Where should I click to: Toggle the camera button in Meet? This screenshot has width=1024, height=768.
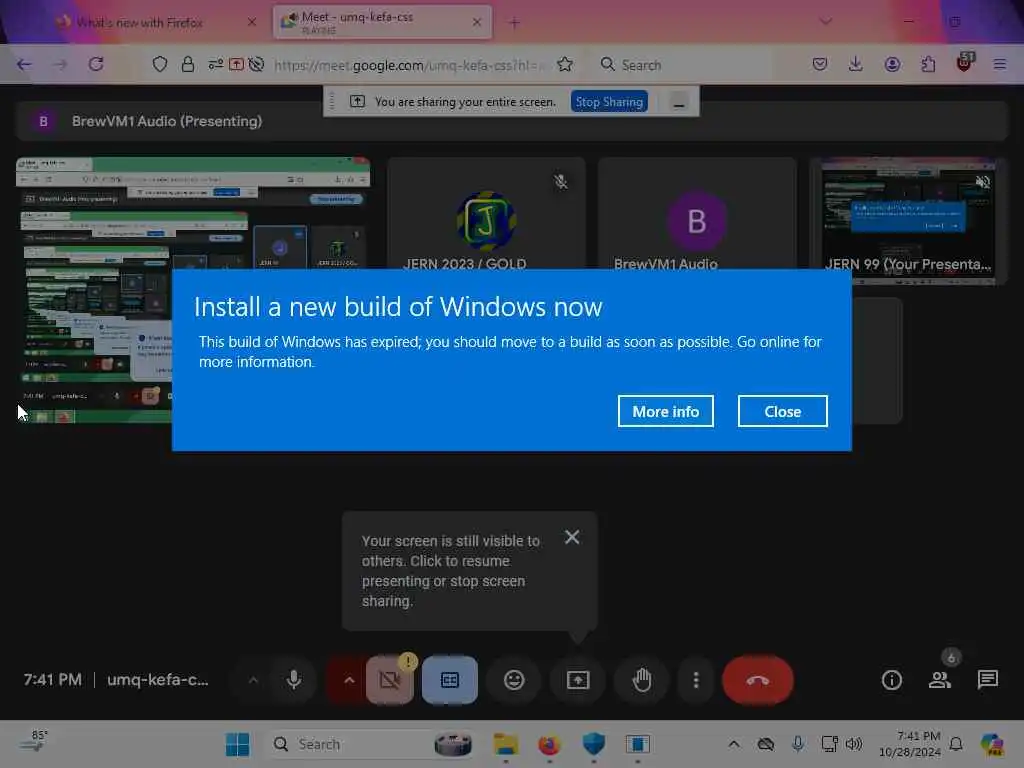coord(390,680)
